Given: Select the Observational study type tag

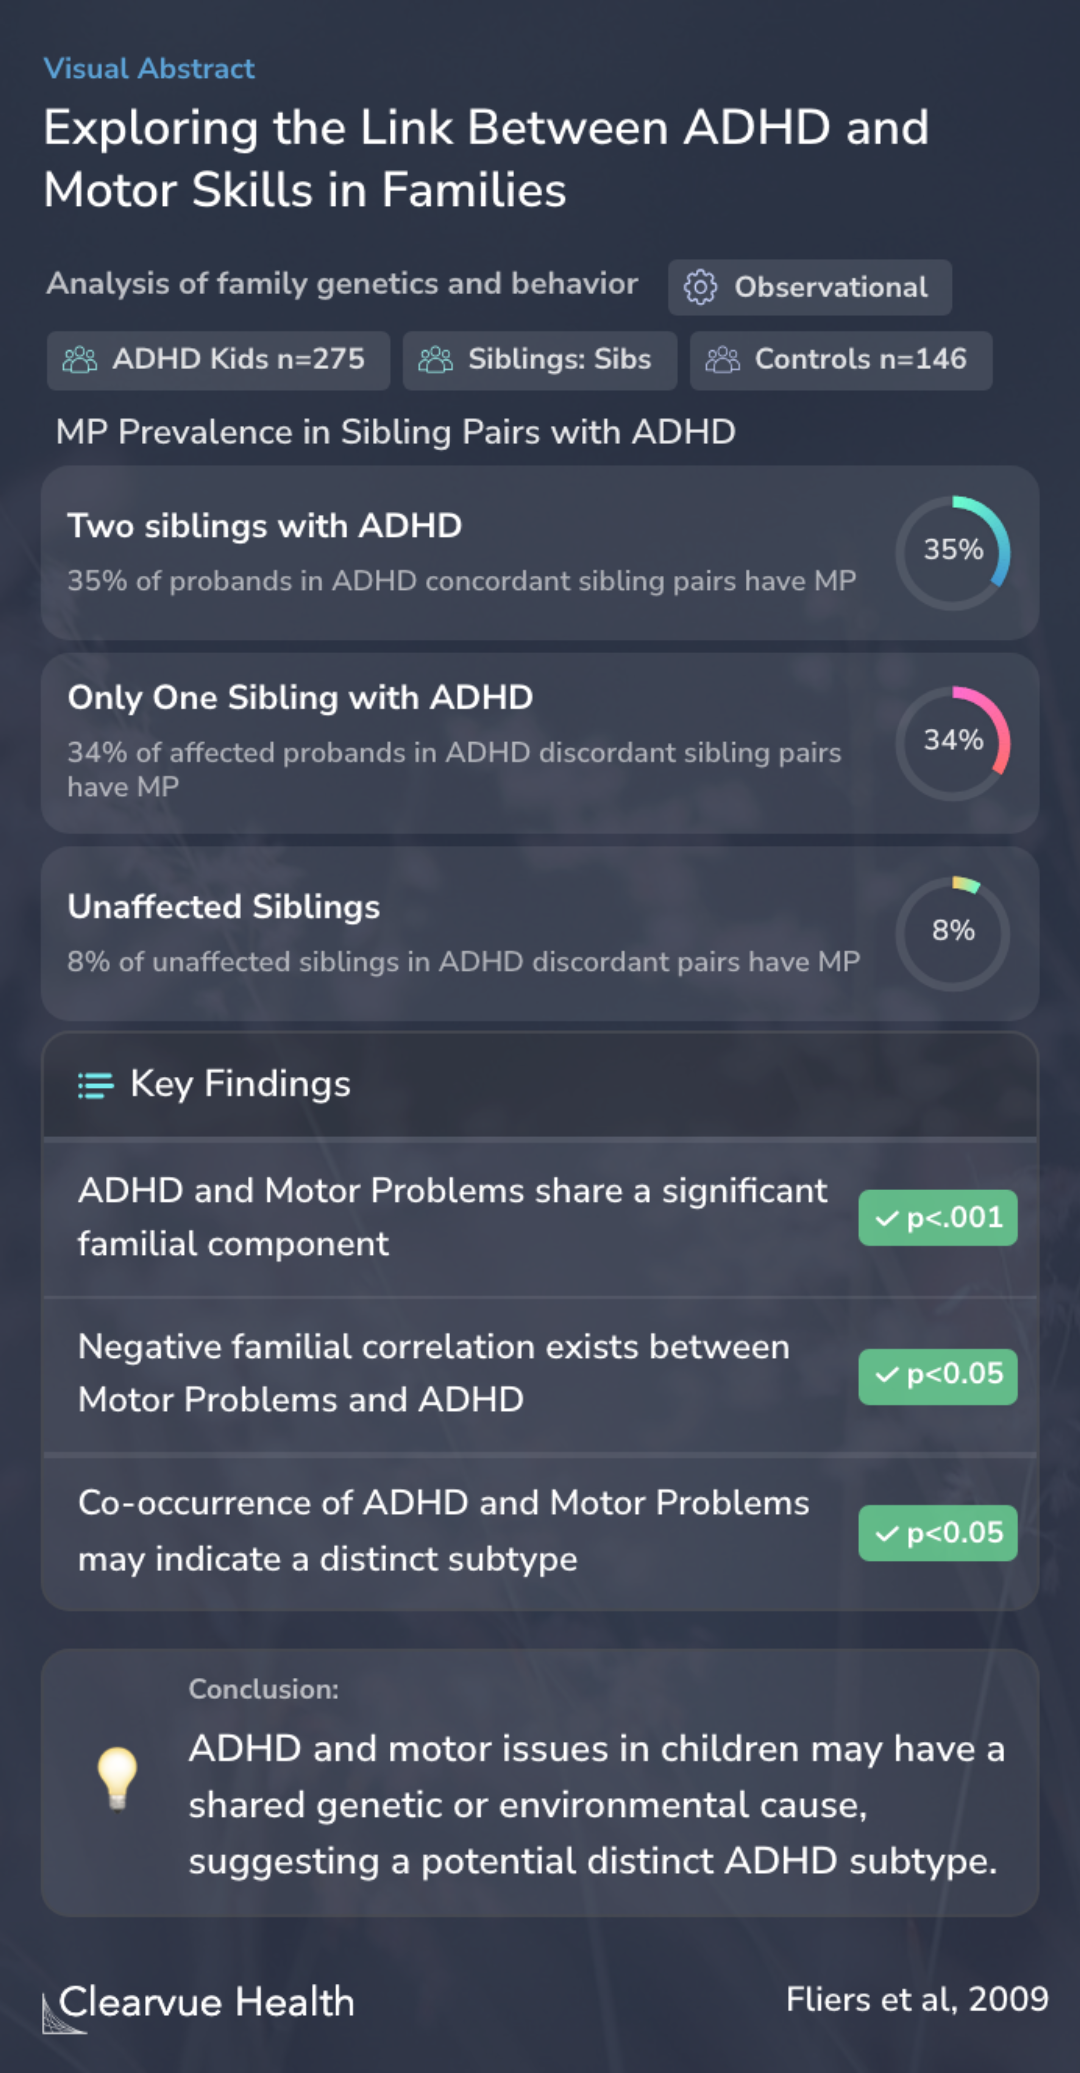Looking at the screenshot, I should pos(810,288).
